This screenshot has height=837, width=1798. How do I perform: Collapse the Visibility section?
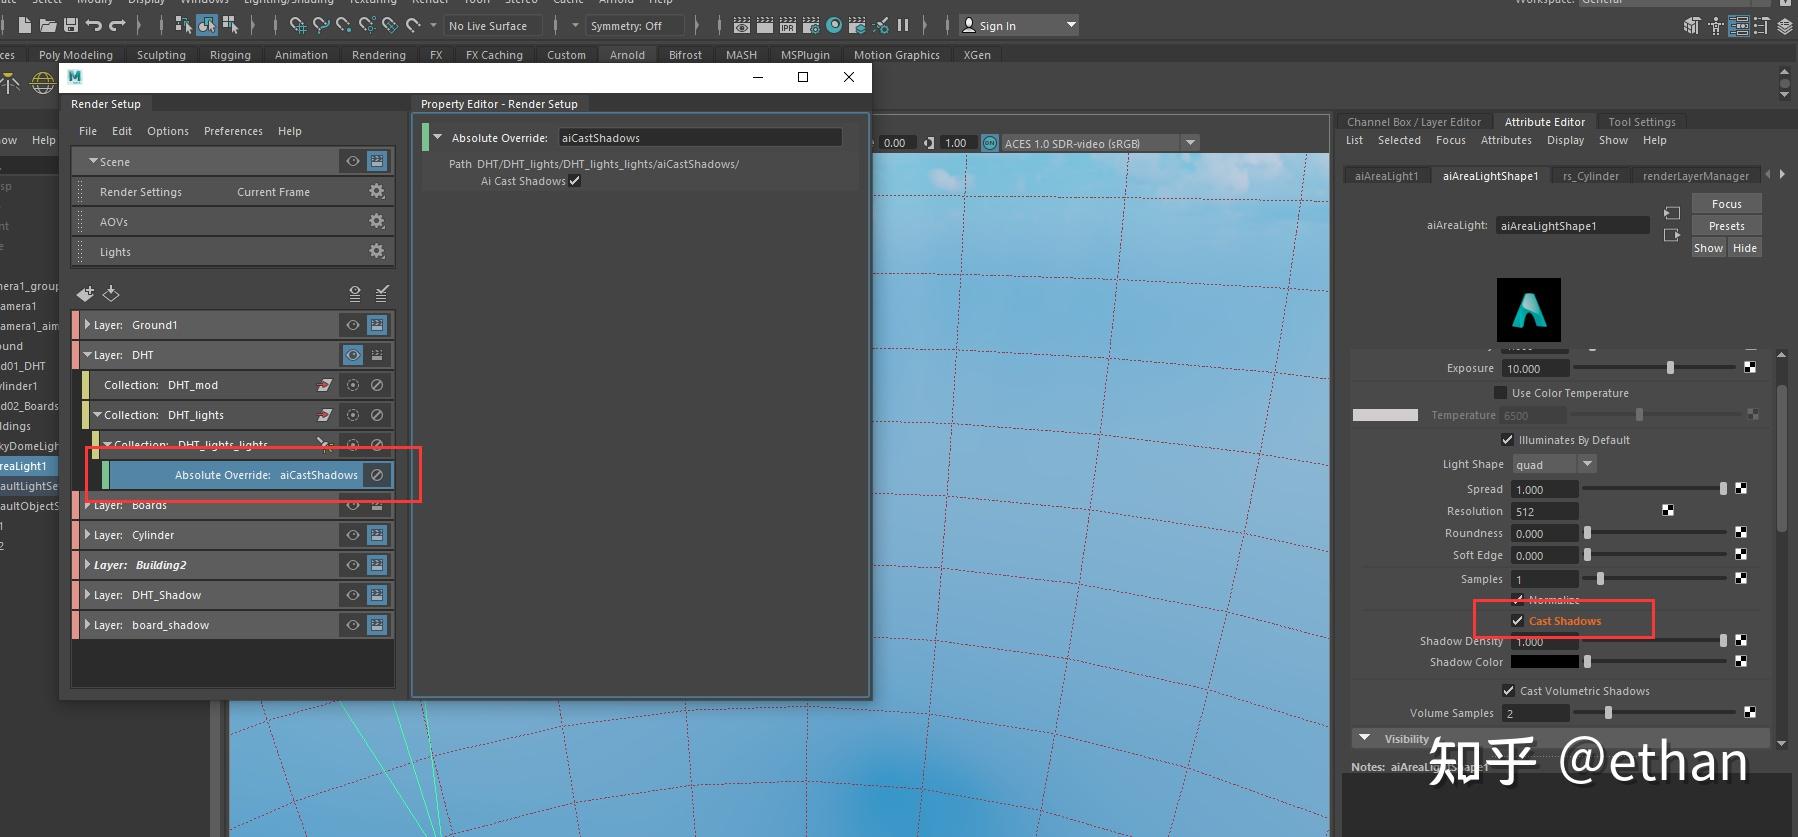pos(1365,738)
